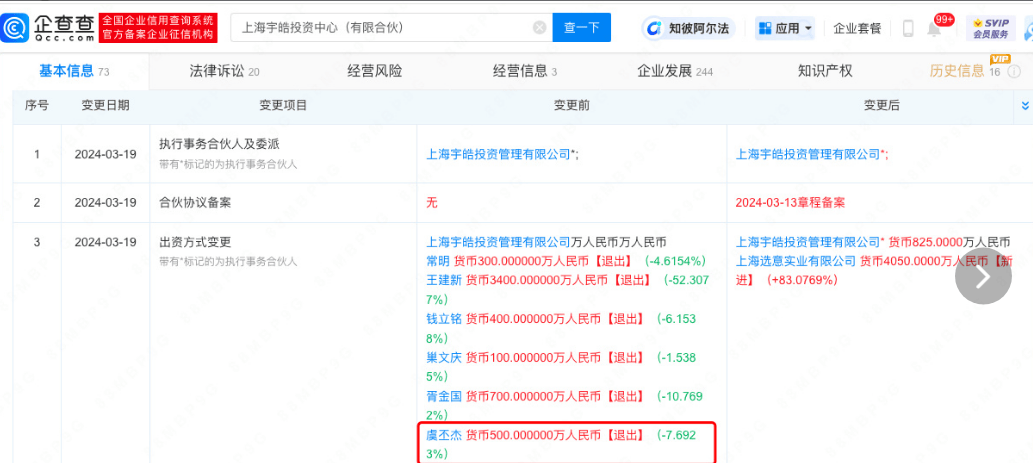Open 钱立铭 person link
Screen dimensions: 1033x463
click(445, 319)
